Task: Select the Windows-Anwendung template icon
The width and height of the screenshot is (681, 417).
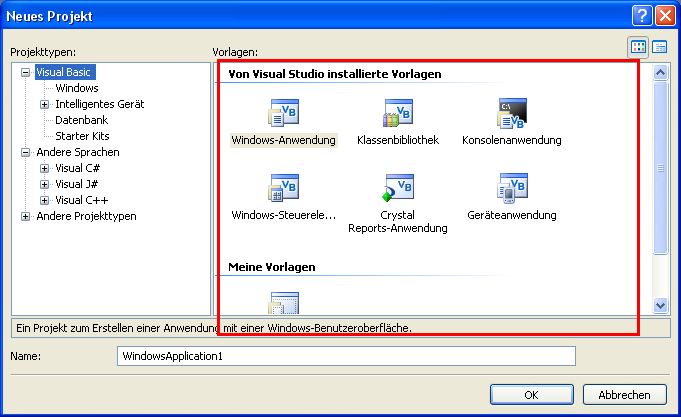Action: 284,113
